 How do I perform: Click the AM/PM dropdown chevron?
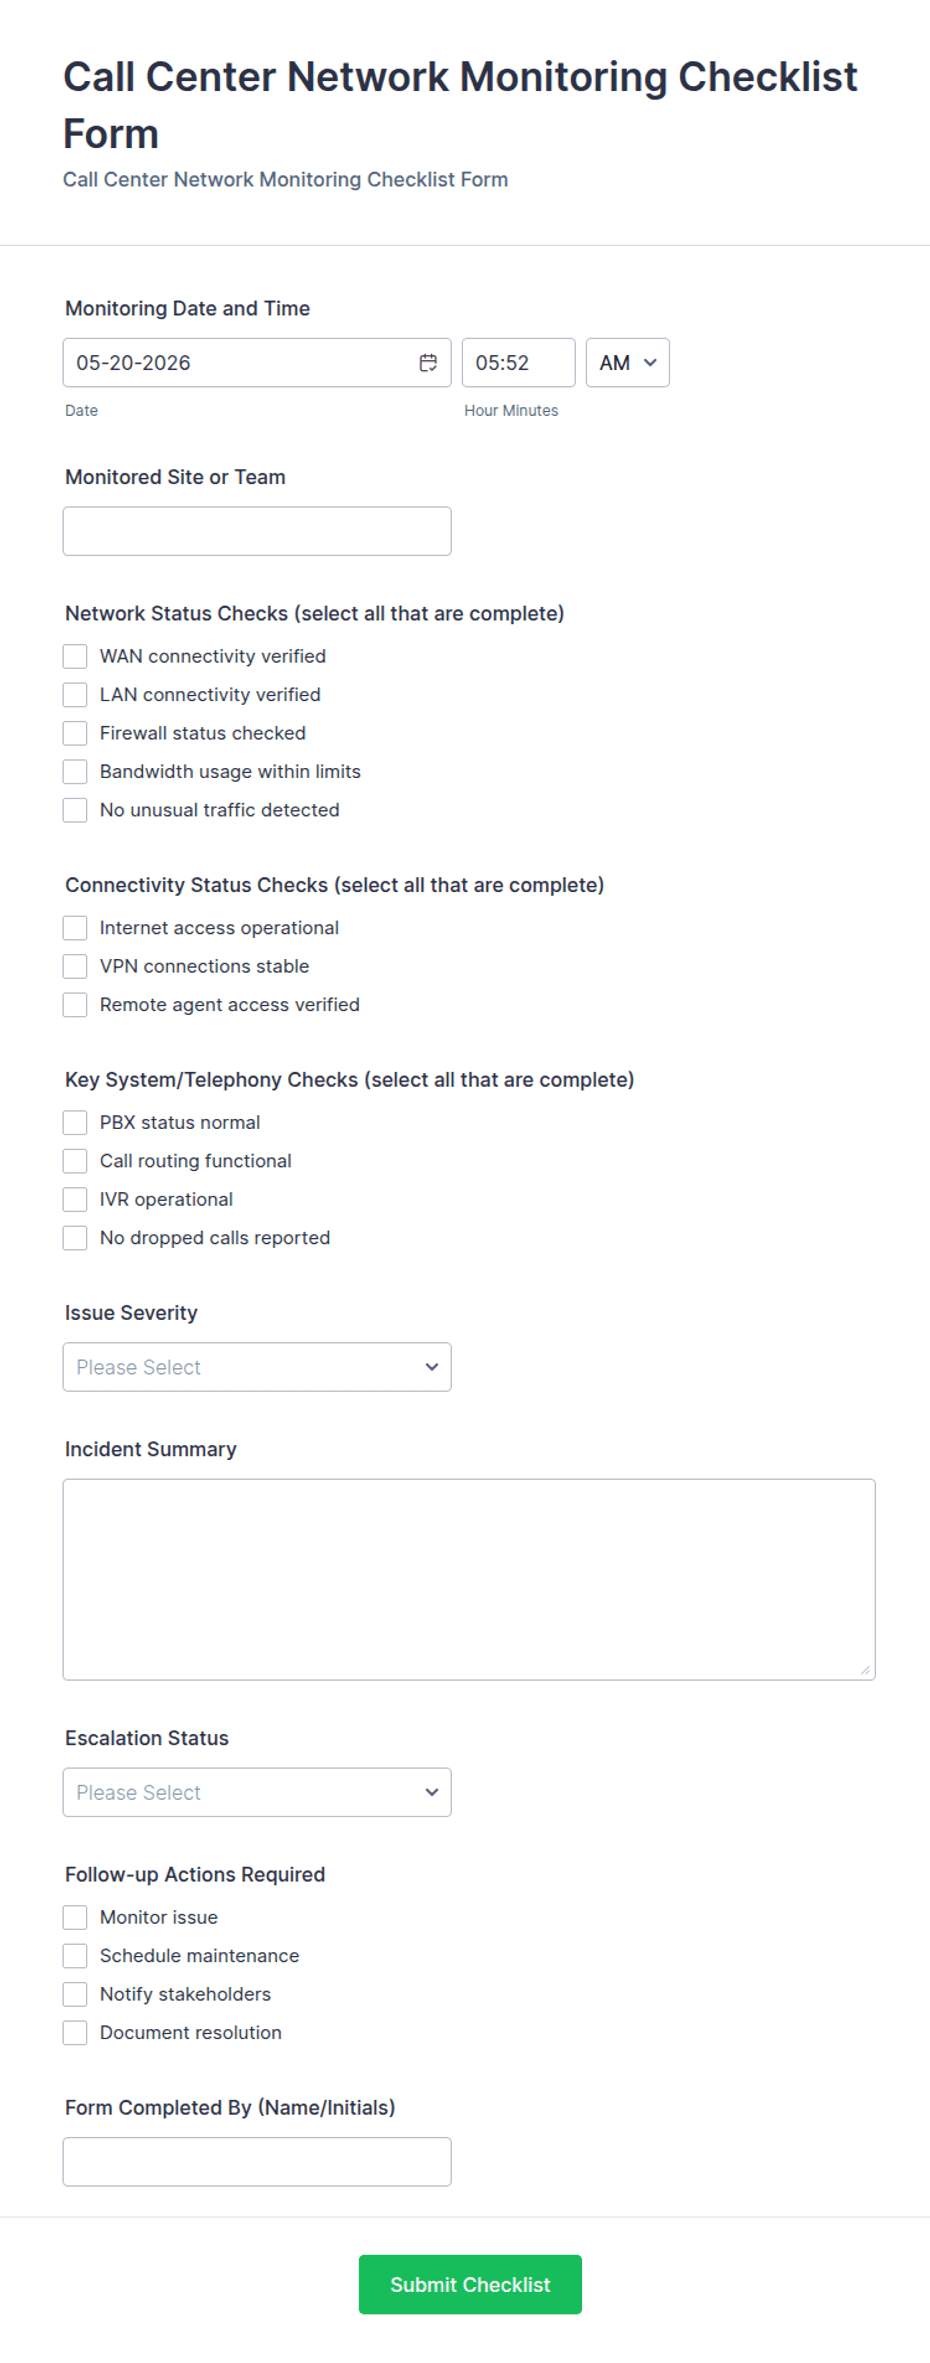click(x=650, y=363)
